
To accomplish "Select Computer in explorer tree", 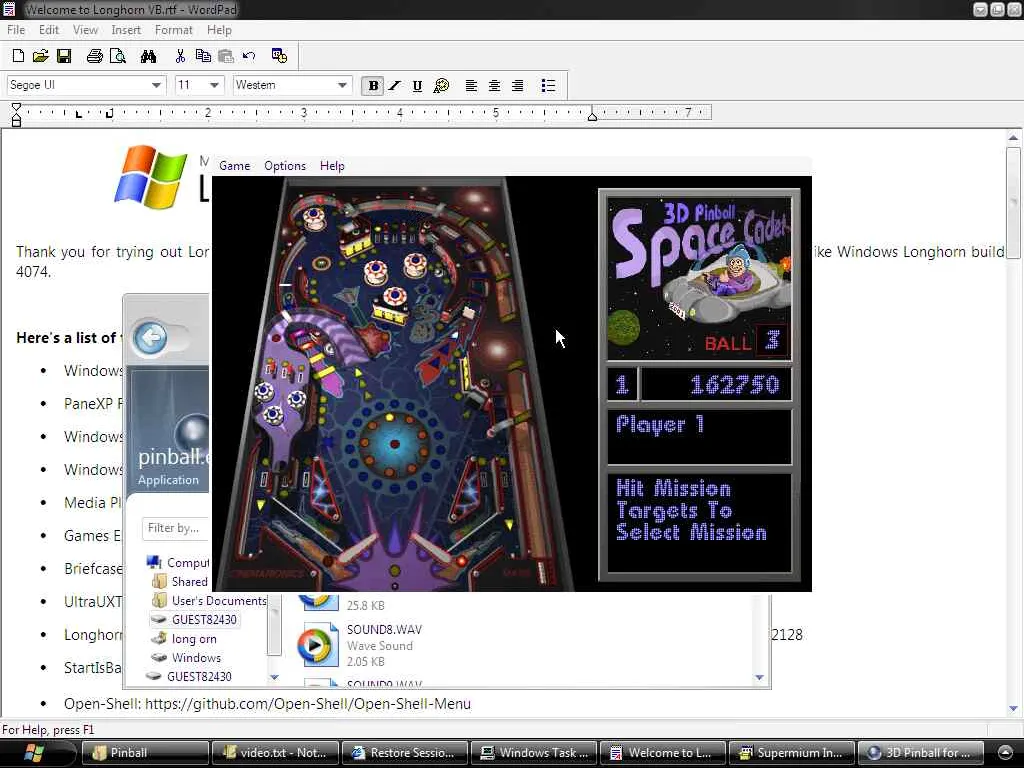I will coord(178,562).
